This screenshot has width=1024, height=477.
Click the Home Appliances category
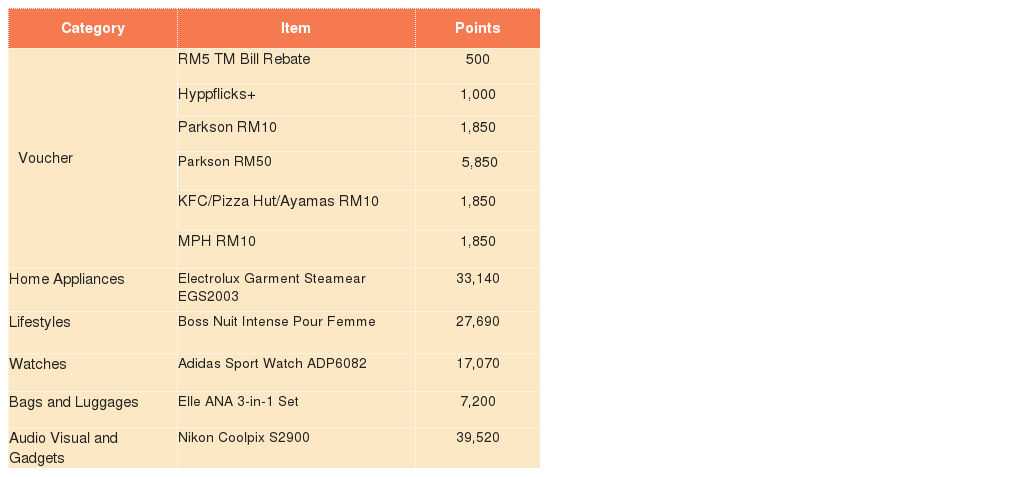(x=67, y=279)
